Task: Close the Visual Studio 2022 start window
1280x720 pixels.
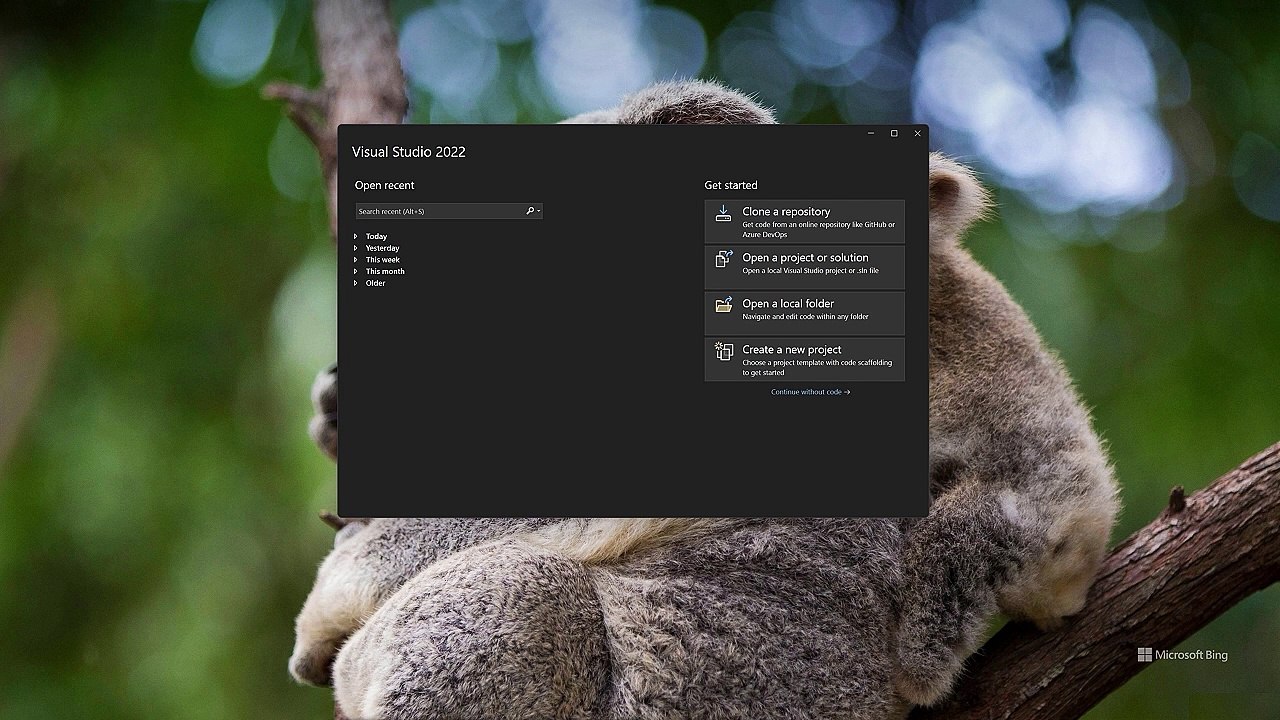Action: [917, 133]
